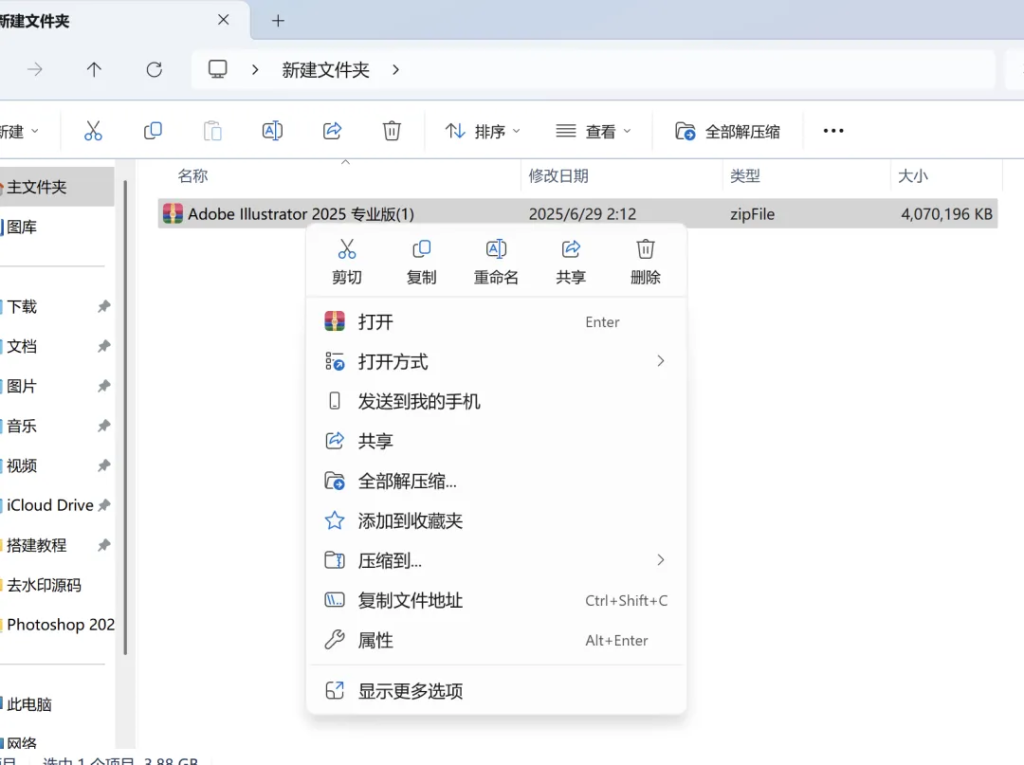Unpin 下载 using its pin icon
This screenshot has height=765, width=1024.
[x=104, y=306]
